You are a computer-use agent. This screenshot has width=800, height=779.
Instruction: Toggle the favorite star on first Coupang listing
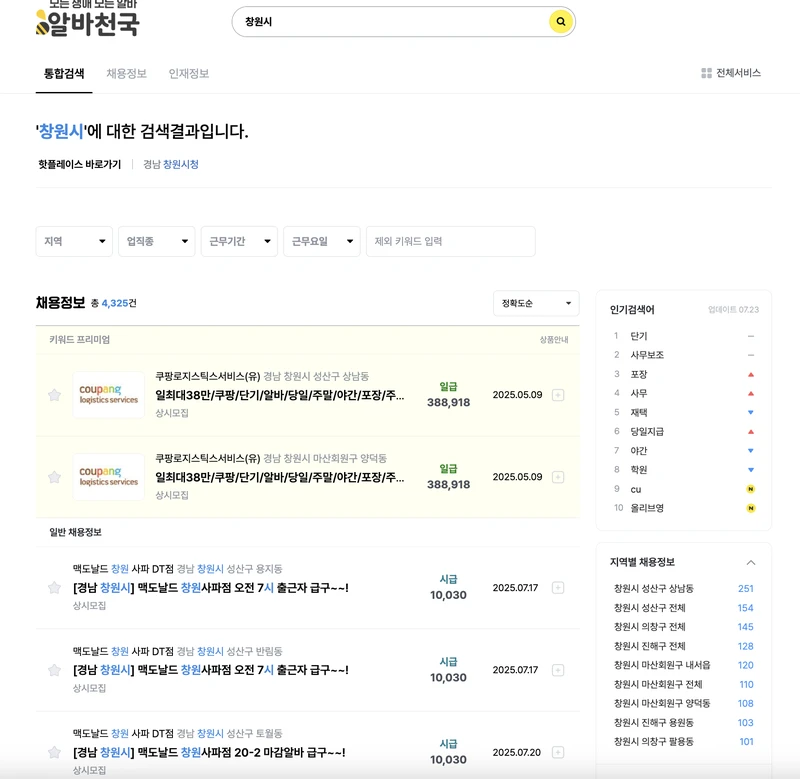pyautogui.click(x=54, y=395)
